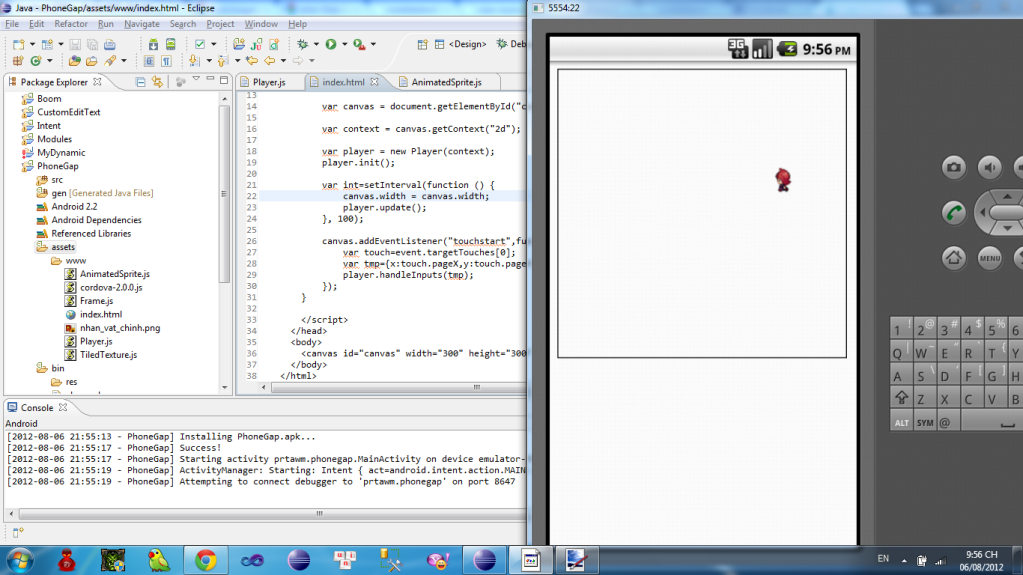Toggle Block Selection Mode
This screenshot has height=575, width=1023.
pos(149,61)
